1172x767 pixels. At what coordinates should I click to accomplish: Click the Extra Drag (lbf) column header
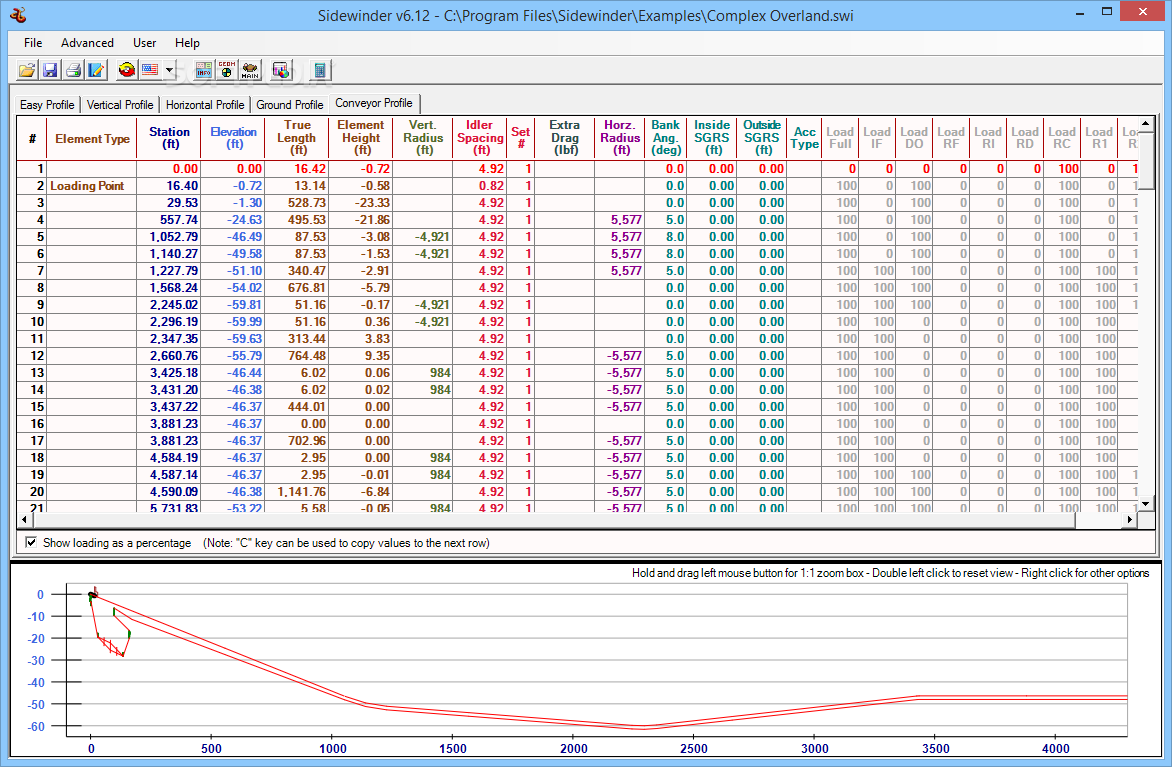(565, 138)
